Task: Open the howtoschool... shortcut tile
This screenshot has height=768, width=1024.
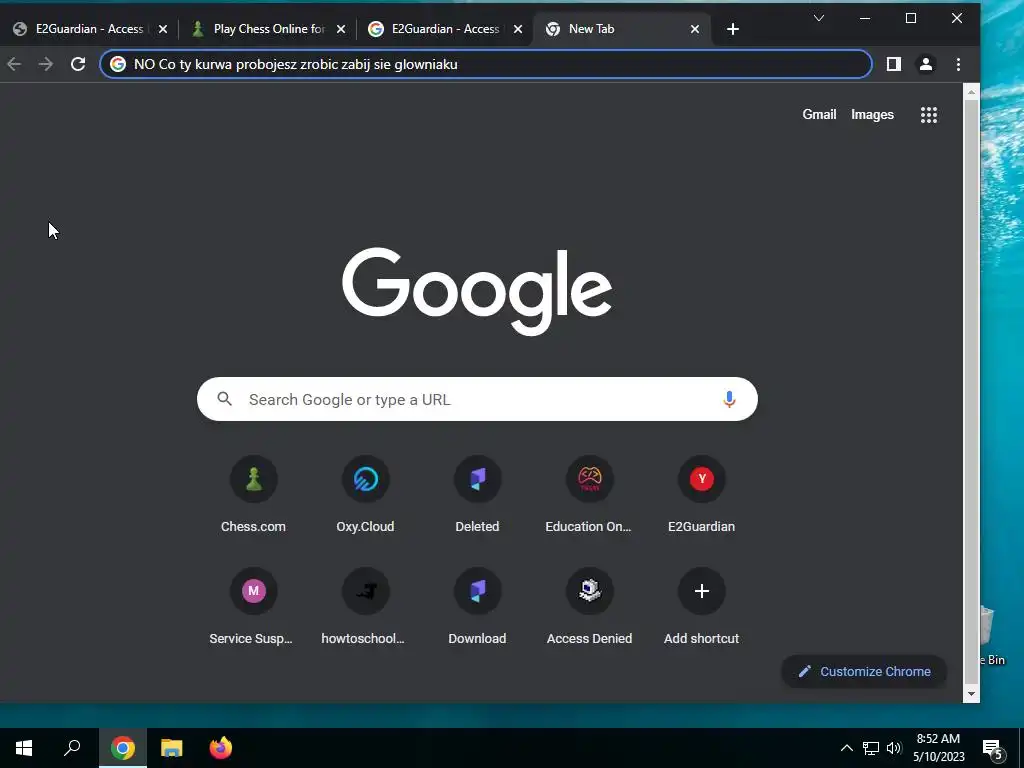Action: click(365, 607)
